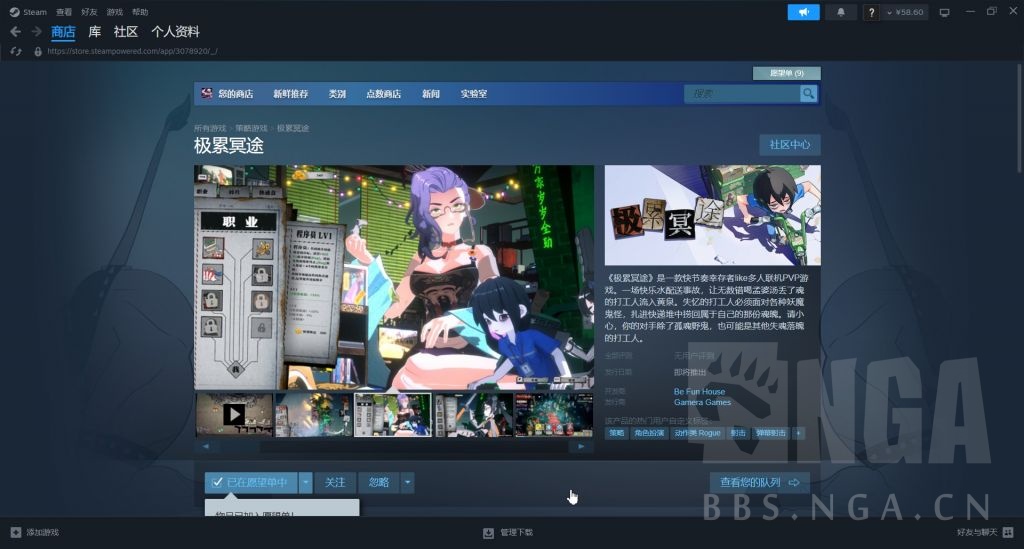Open the notifications bell
This screenshot has width=1024, height=549.
(840, 12)
